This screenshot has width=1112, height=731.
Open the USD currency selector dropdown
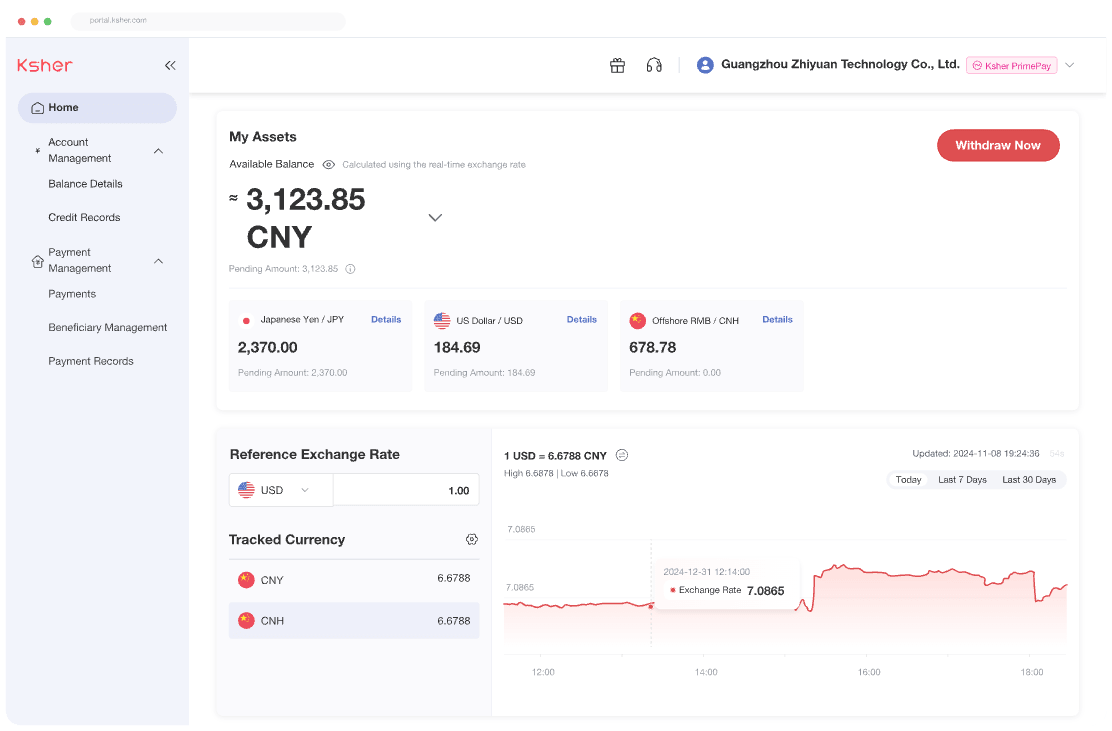point(281,490)
